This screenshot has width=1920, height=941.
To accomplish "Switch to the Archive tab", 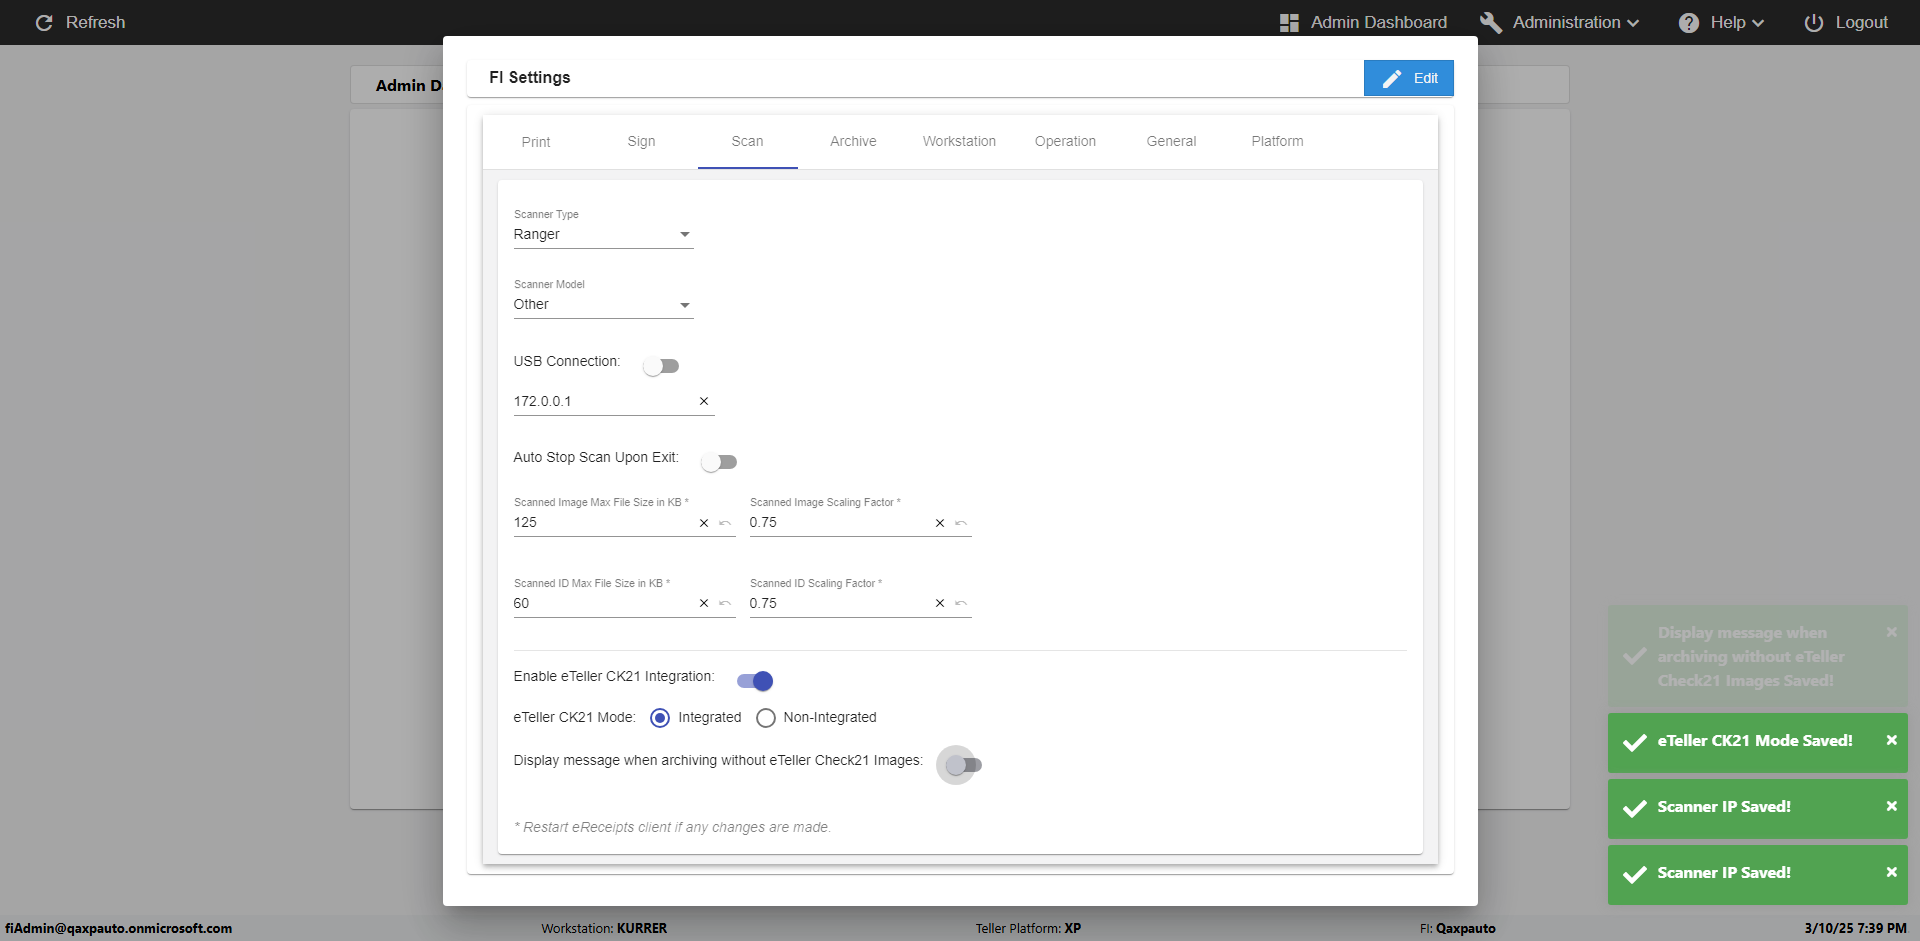I will pyautogui.click(x=853, y=142).
